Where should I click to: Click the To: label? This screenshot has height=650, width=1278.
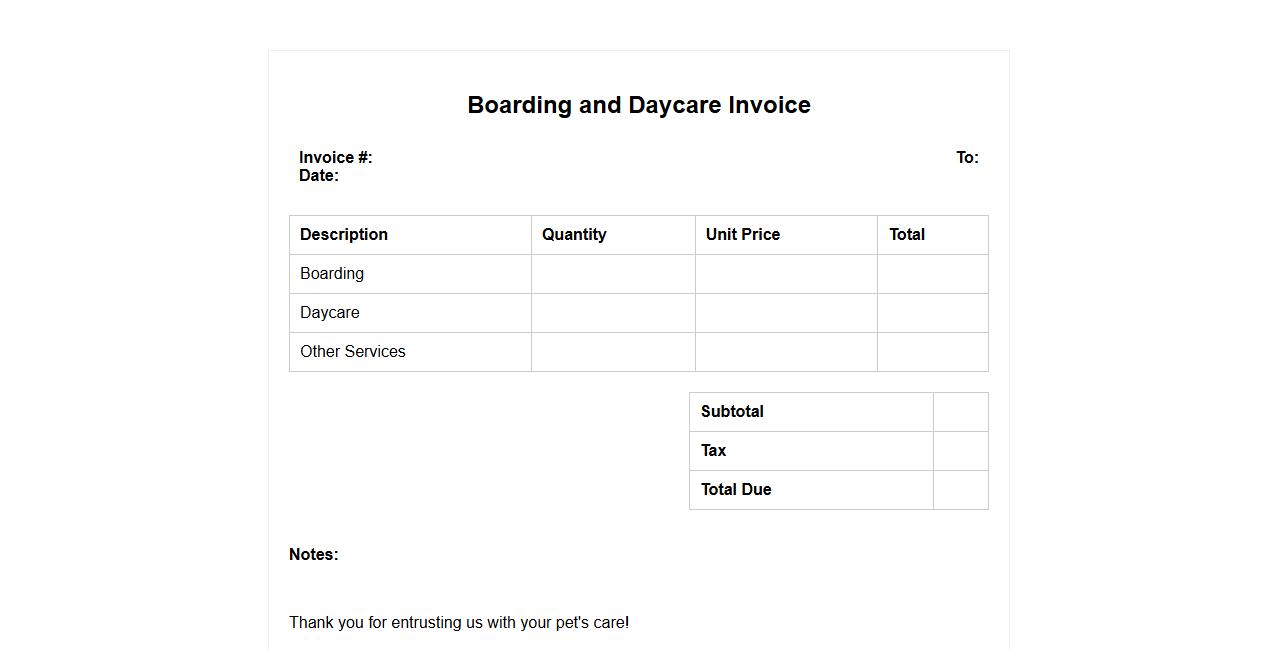point(966,157)
